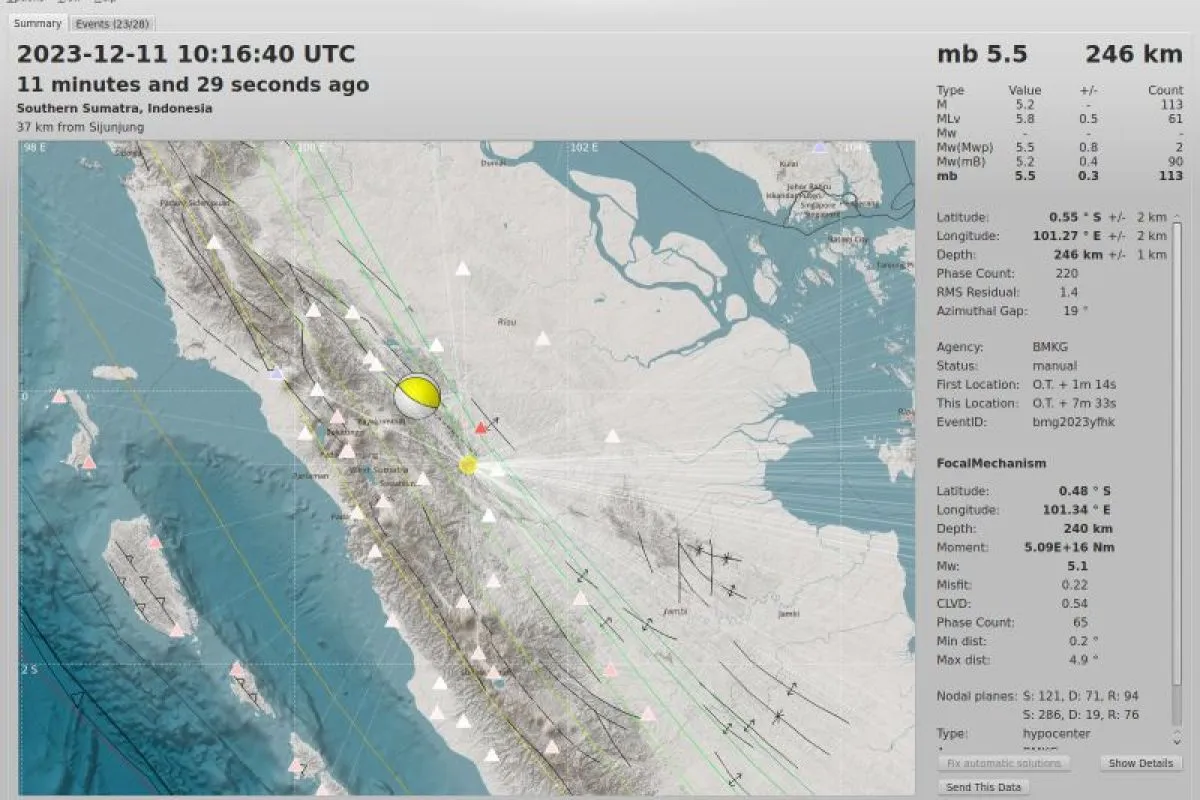The image size is (1200, 800).
Task: Click the Agency value BMKG
Action: coord(1050,347)
